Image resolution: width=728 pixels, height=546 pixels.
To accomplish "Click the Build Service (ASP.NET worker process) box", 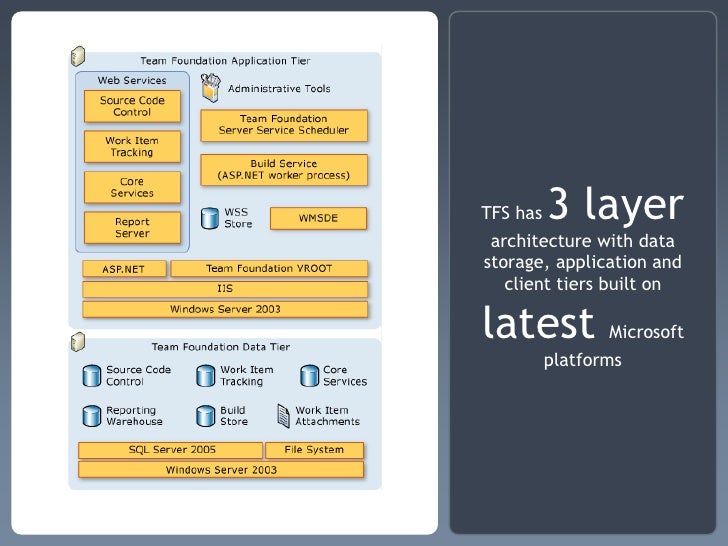I will pos(284,170).
